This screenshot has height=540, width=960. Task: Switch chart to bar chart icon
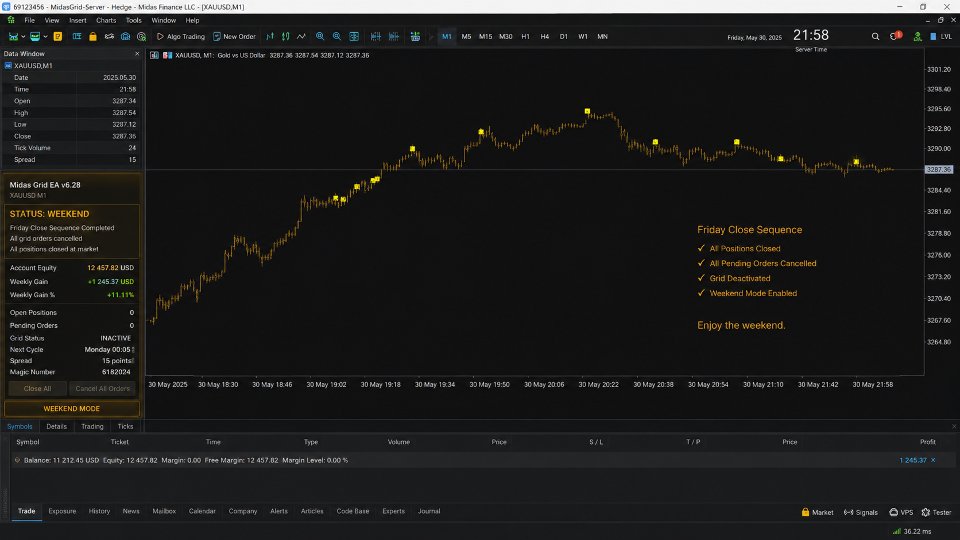(x=270, y=37)
